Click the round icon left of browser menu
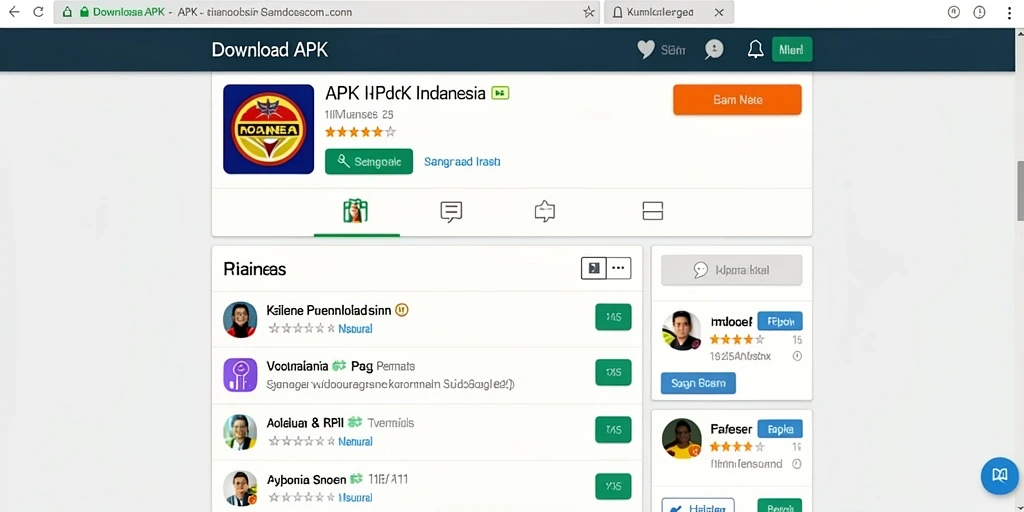 [x=953, y=12]
